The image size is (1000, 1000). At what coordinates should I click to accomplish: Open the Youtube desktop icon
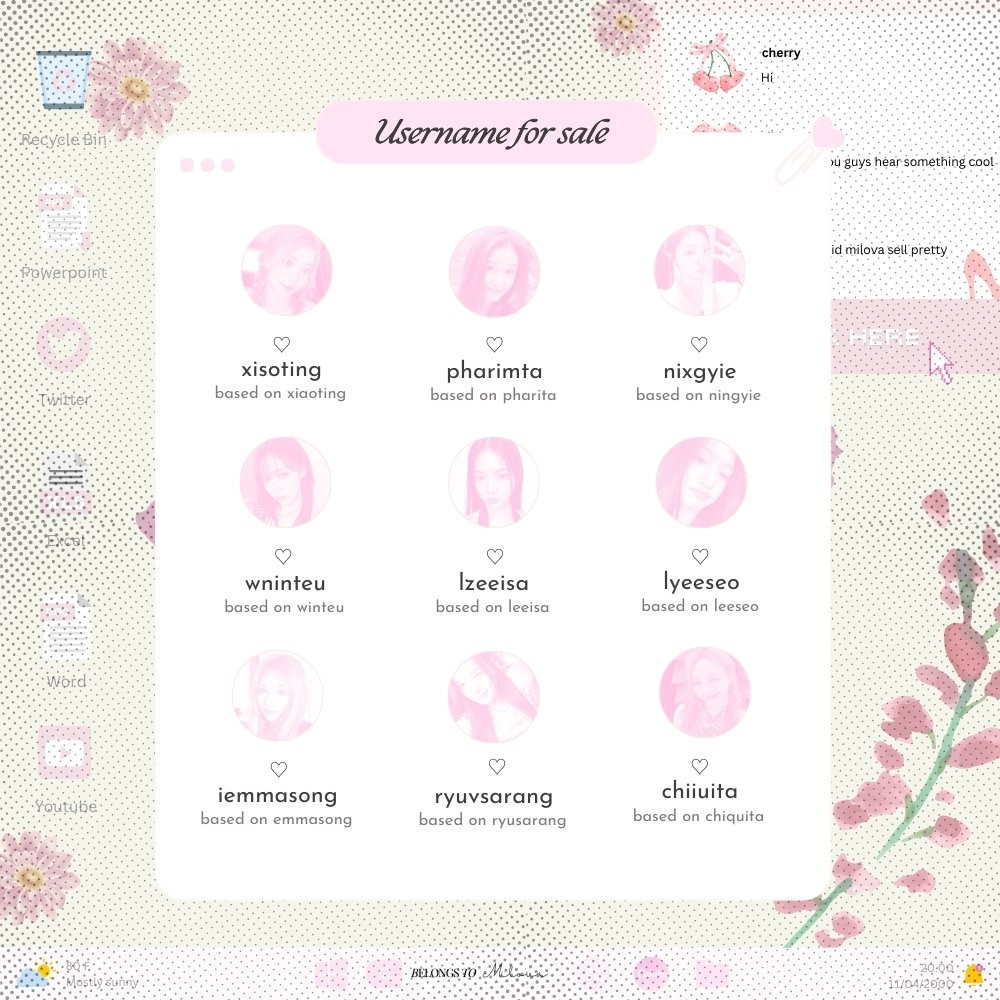coord(64,753)
